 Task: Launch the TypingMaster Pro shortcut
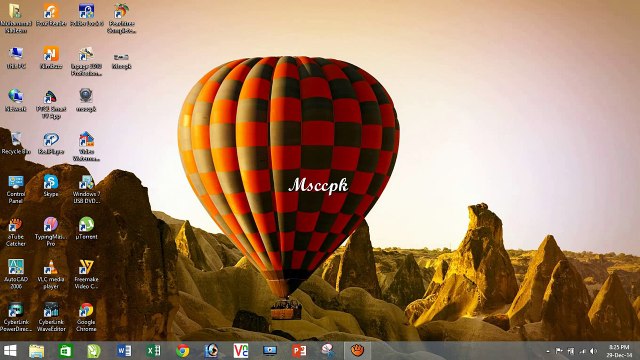coord(51,232)
